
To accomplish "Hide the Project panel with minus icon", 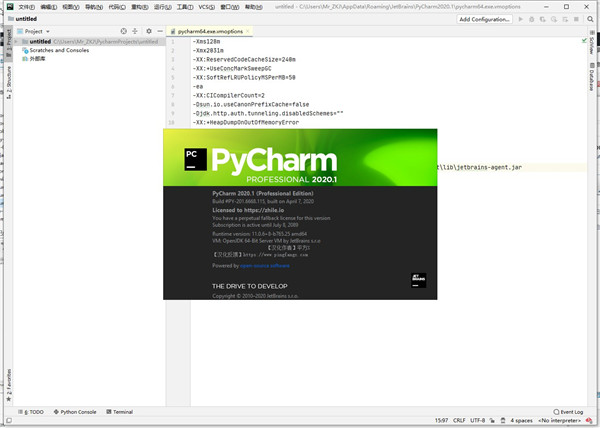I will pos(160,31).
